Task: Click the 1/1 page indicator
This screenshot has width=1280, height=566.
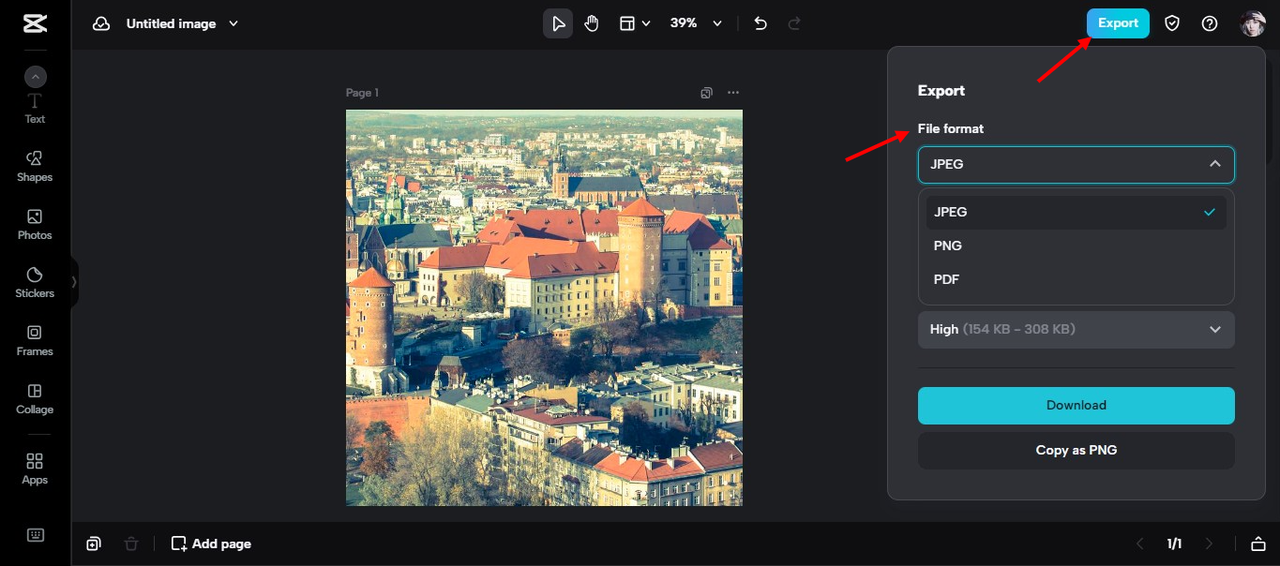Action: [1174, 544]
